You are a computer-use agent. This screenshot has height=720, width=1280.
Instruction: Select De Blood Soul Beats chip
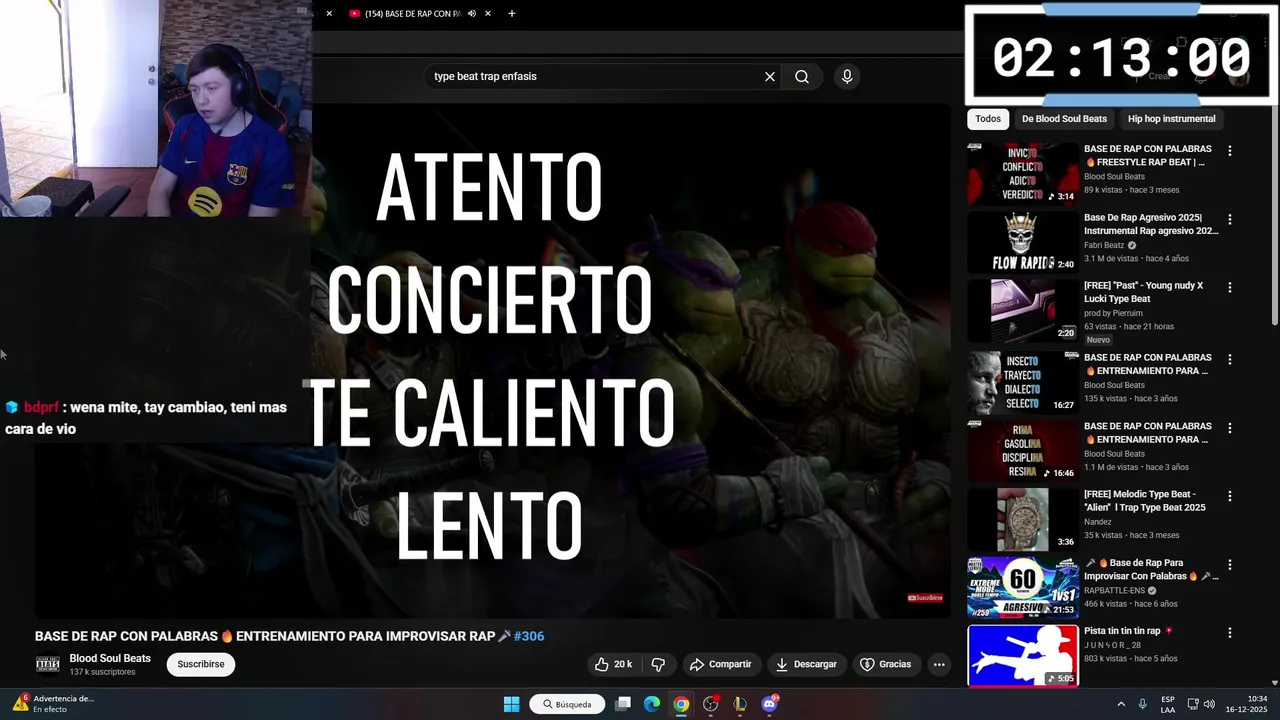[x=1064, y=119]
